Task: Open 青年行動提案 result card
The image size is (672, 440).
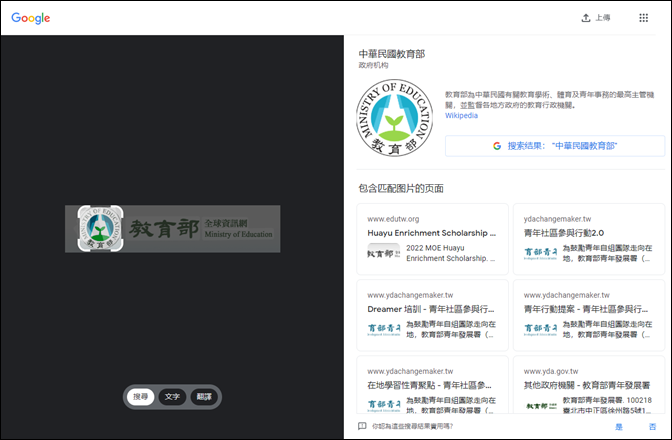Action: click(589, 315)
